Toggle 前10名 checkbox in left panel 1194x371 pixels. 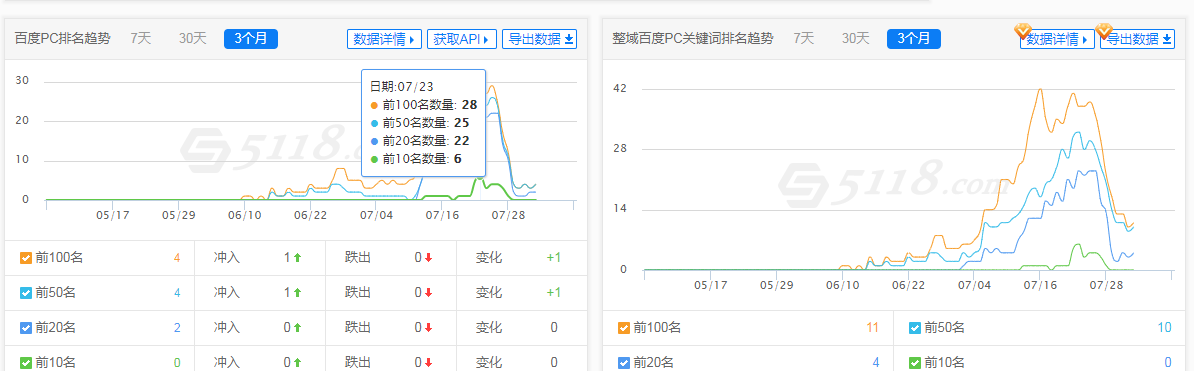pos(26,363)
